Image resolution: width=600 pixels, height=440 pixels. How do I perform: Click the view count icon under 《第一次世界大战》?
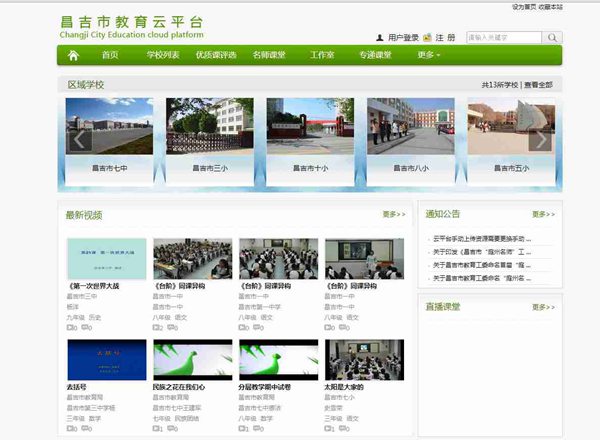point(72,327)
